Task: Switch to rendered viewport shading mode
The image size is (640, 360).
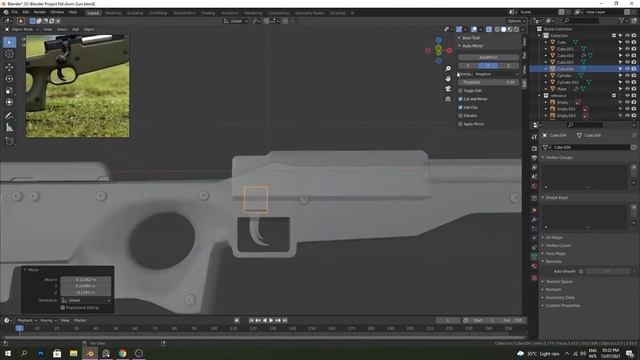Action: [516, 29]
